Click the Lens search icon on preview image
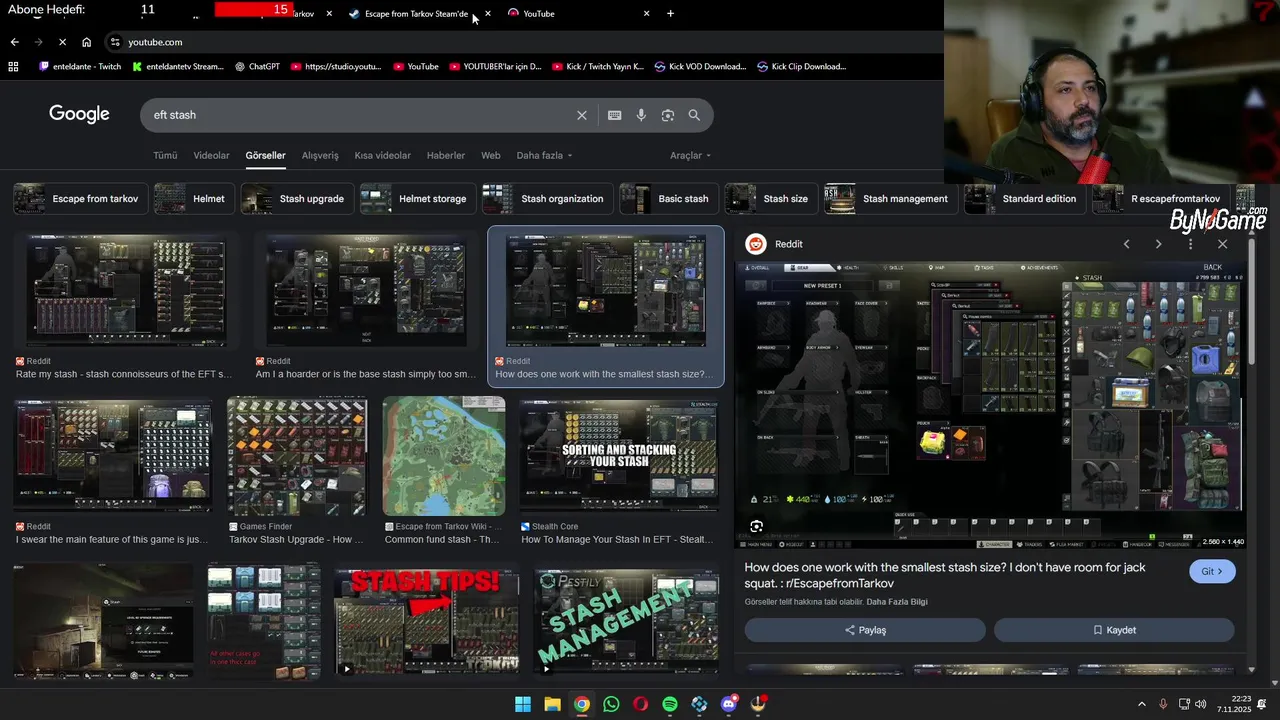Screen dimensions: 1280x720 757,526
